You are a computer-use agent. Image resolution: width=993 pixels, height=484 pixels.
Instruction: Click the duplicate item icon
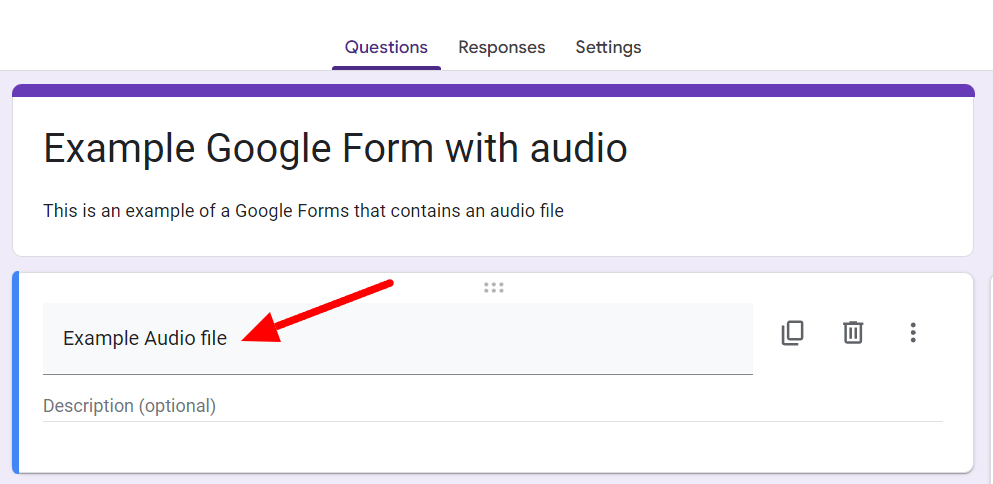[792, 333]
